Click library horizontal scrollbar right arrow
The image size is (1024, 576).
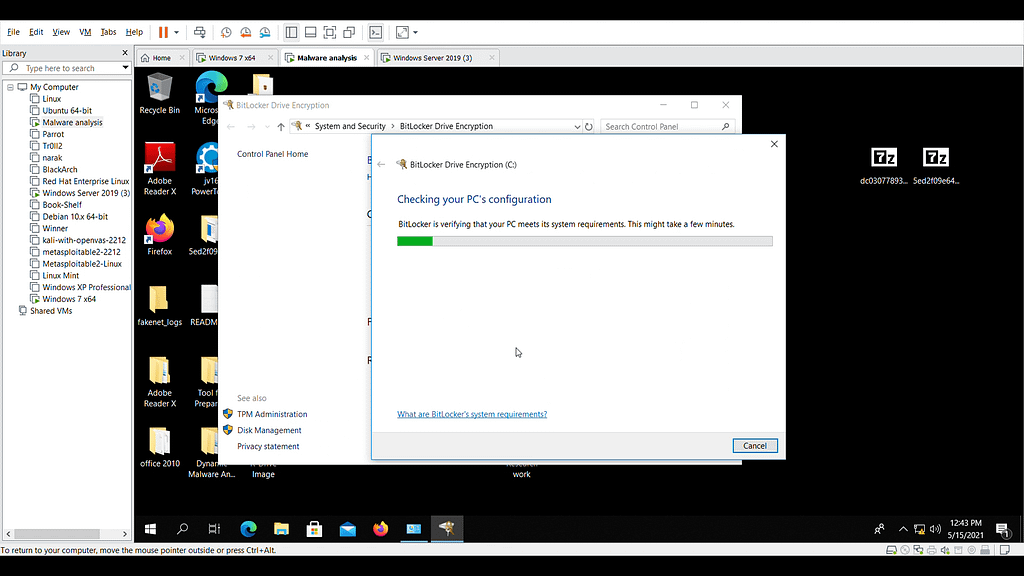[125, 534]
